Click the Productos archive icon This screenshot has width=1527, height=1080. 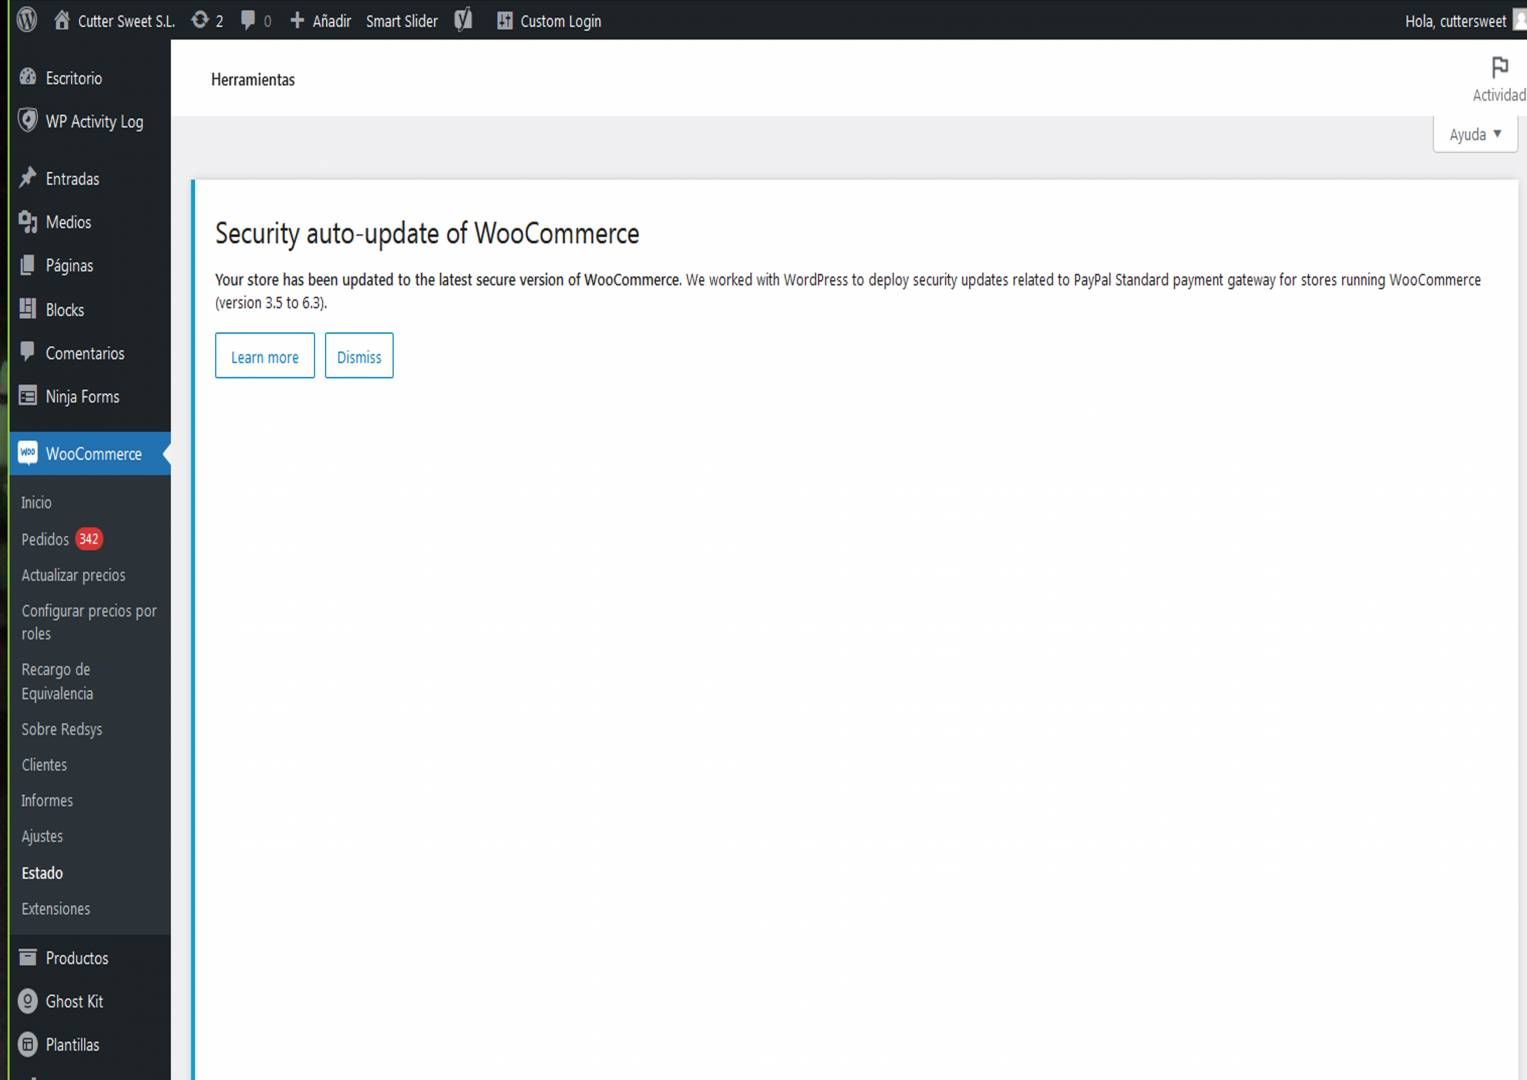(x=28, y=957)
